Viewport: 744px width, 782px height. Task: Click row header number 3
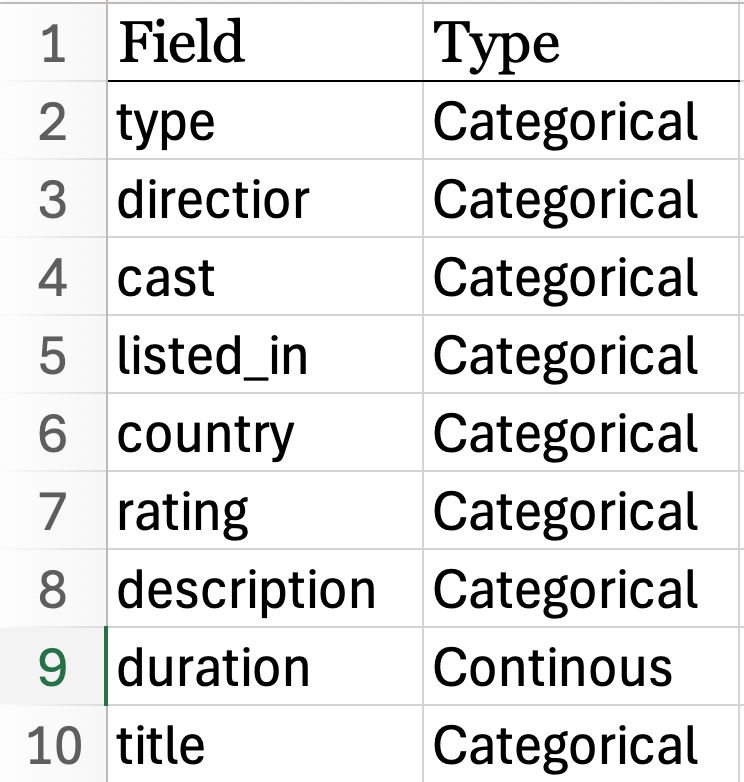tap(52, 200)
